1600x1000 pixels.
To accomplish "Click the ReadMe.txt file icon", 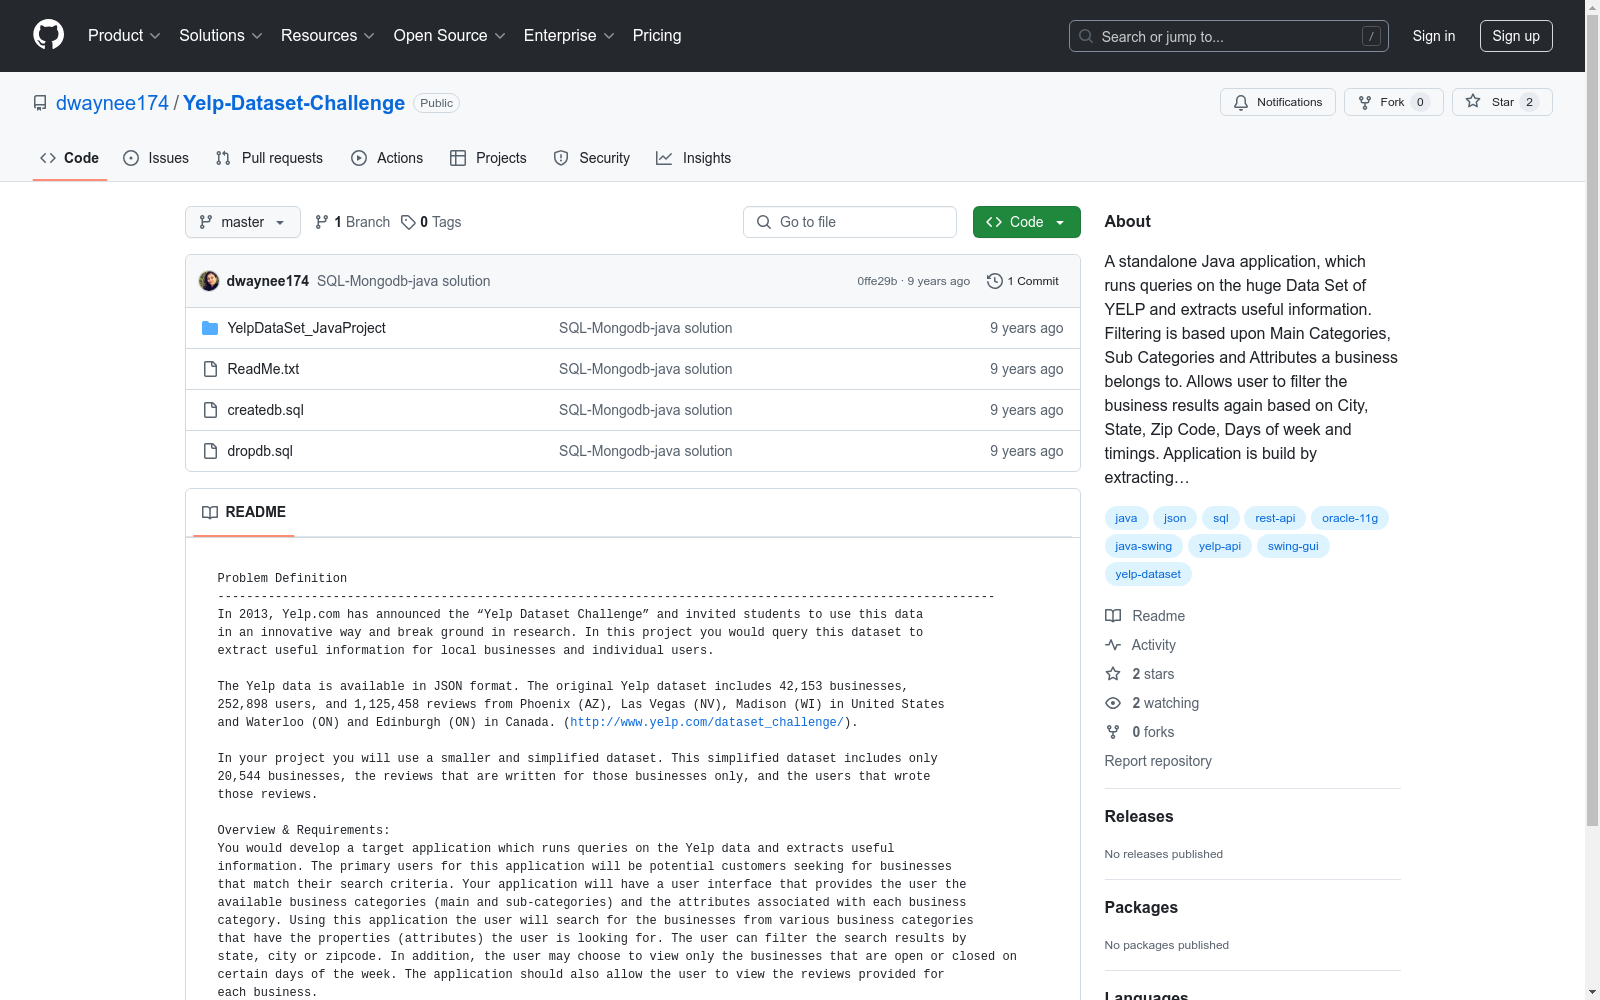I will click(x=210, y=369).
